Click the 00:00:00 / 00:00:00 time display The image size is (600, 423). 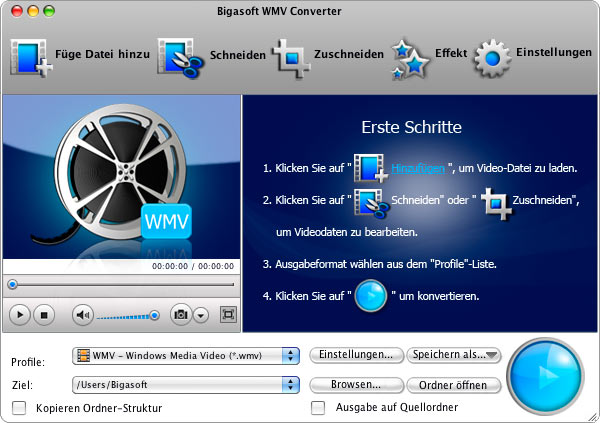tap(193, 266)
